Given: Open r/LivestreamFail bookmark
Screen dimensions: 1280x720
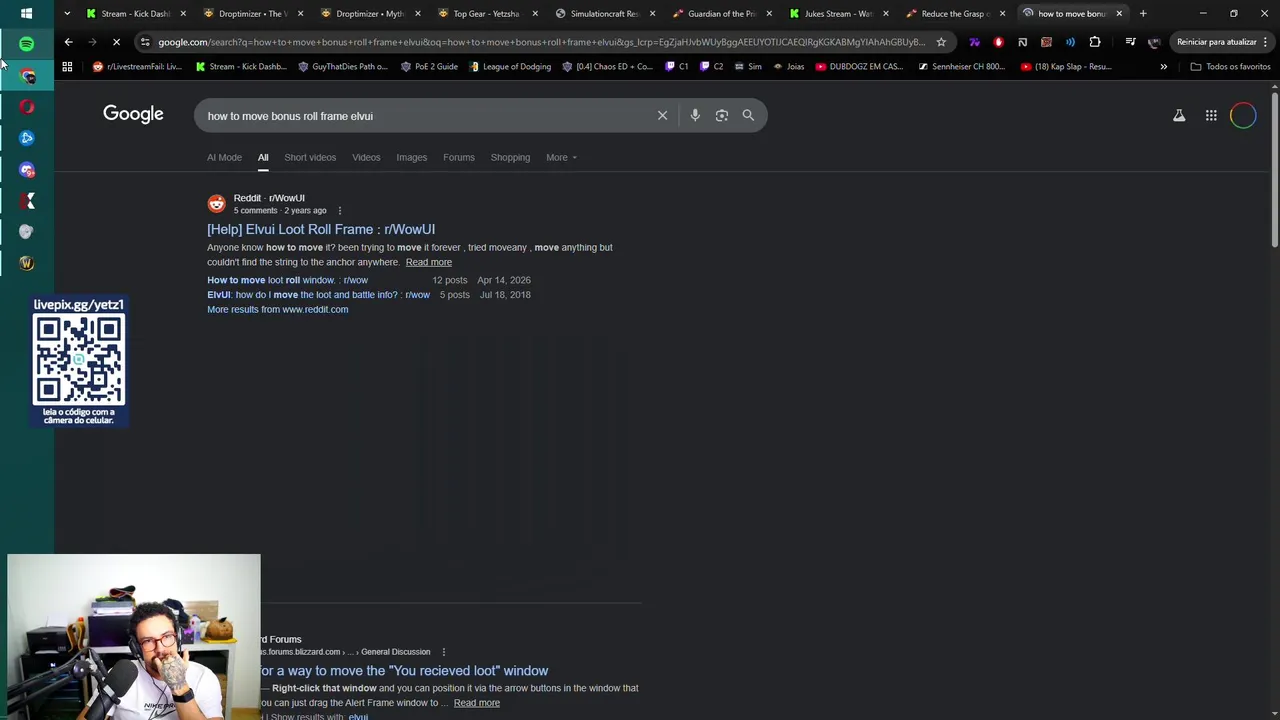Looking at the screenshot, I should click(x=137, y=66).
